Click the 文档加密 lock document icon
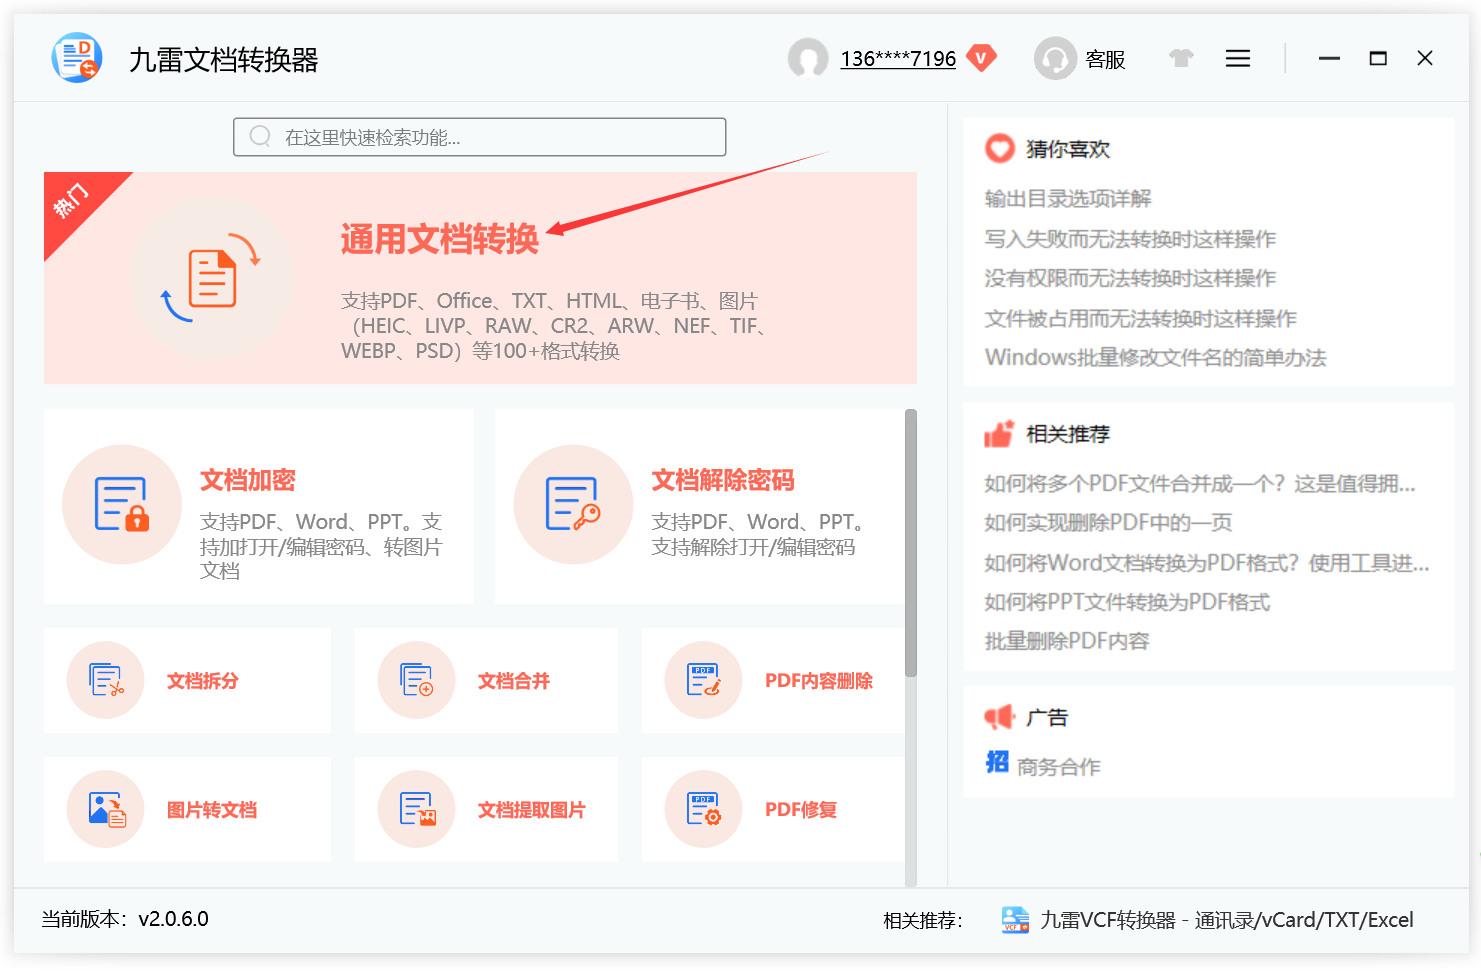 point(122,504)
